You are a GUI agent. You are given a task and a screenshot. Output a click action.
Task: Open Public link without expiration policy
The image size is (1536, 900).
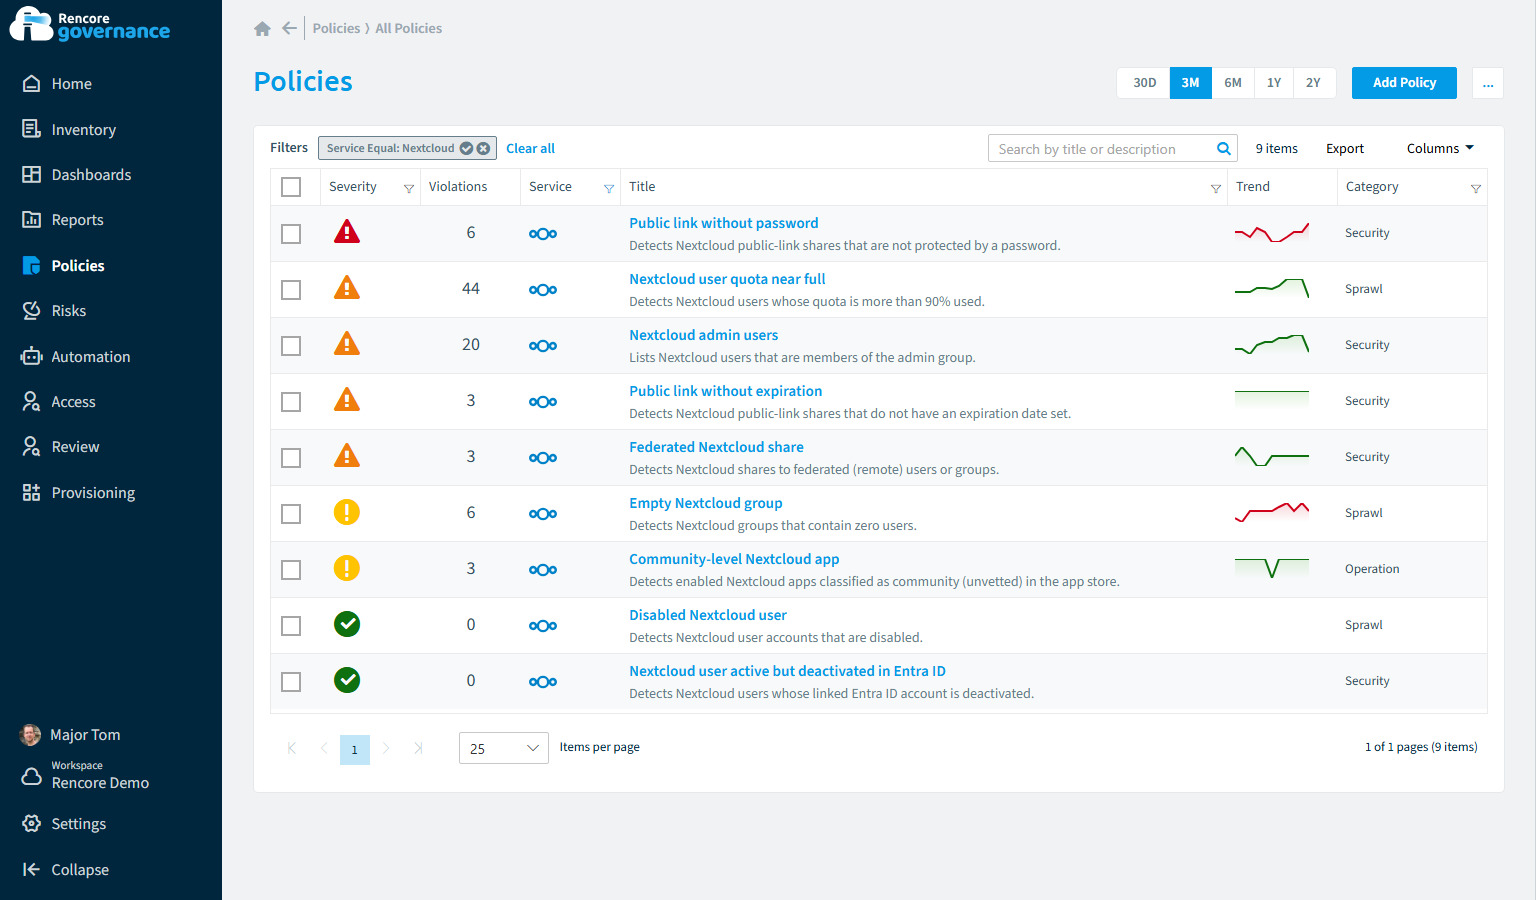[725, 391]
